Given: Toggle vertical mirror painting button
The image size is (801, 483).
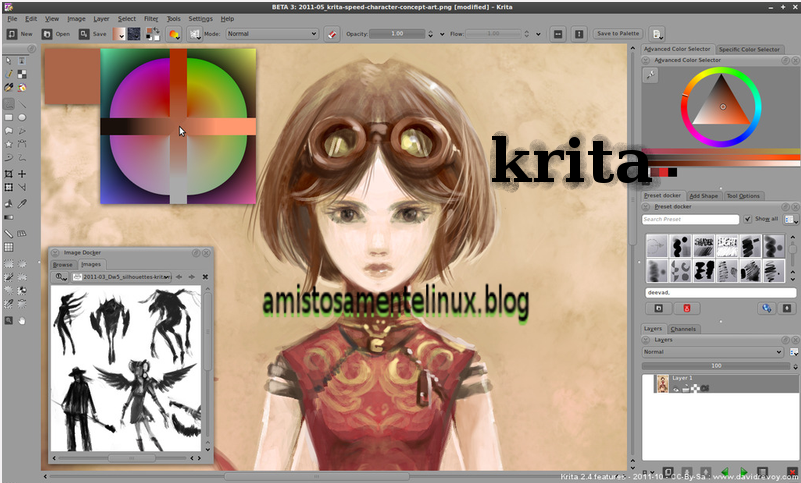Looking at the screenshot, I should pyautogui.click(x=579, y=34).
